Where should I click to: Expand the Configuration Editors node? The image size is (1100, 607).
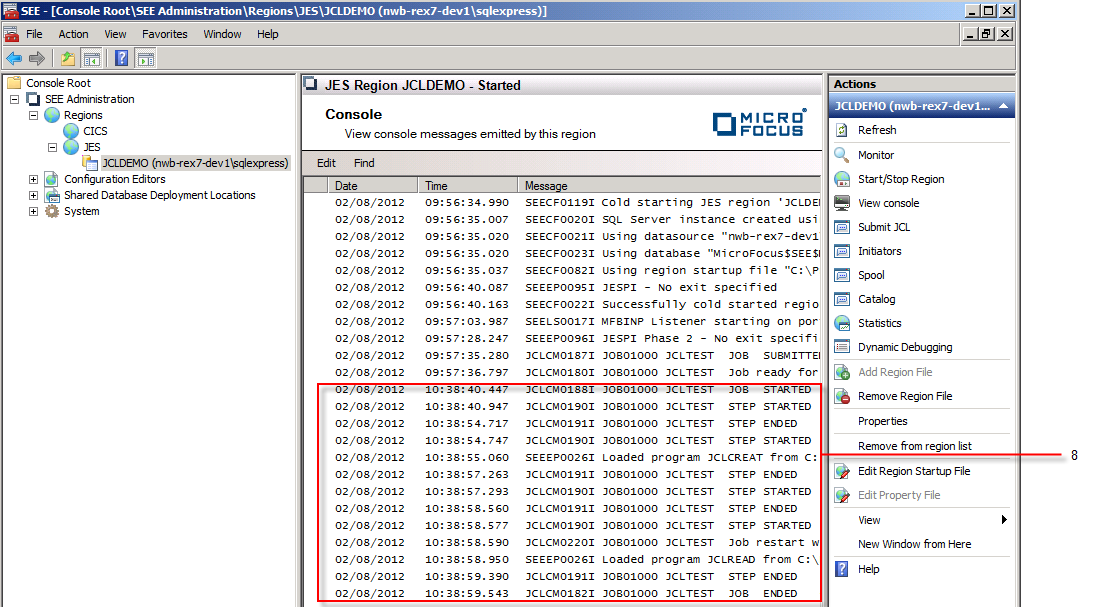point(31,179)
